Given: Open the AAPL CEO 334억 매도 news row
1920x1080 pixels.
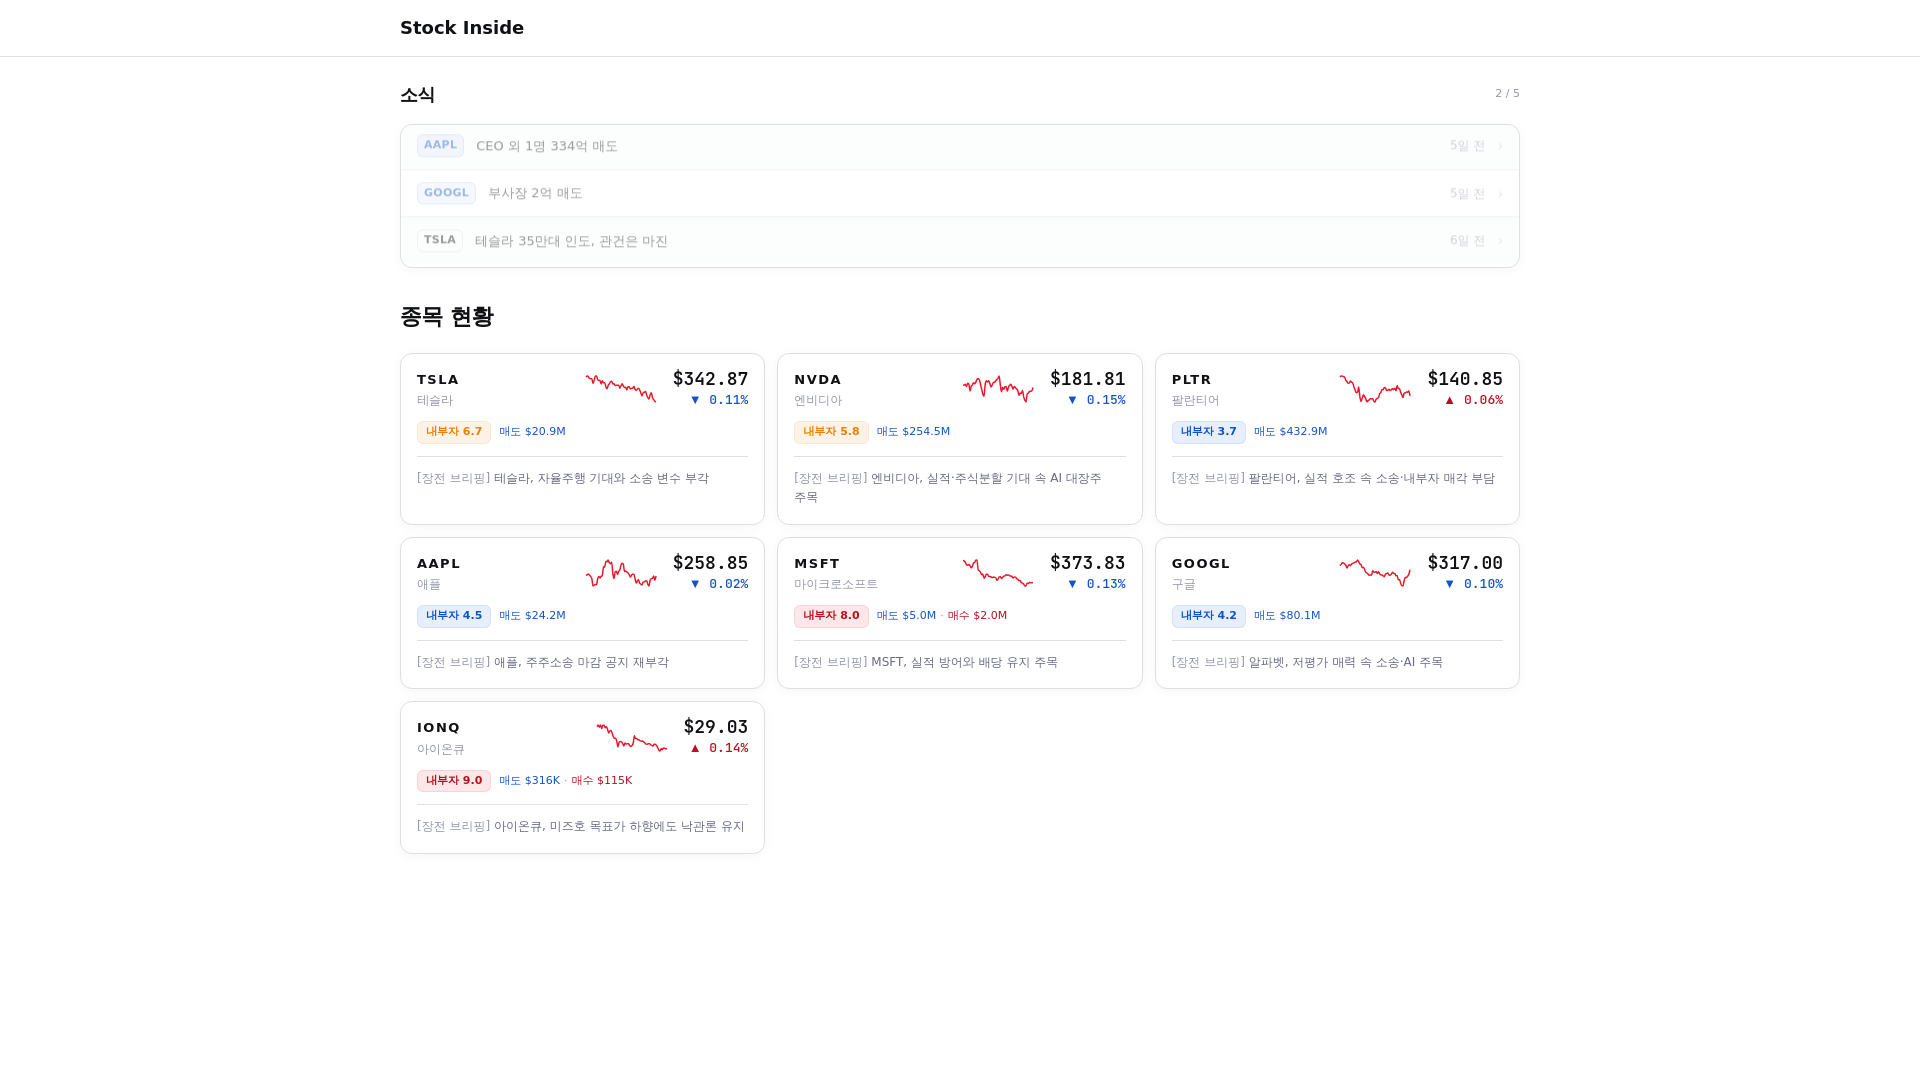Looking at the screenshot, I should coord(960,146).
